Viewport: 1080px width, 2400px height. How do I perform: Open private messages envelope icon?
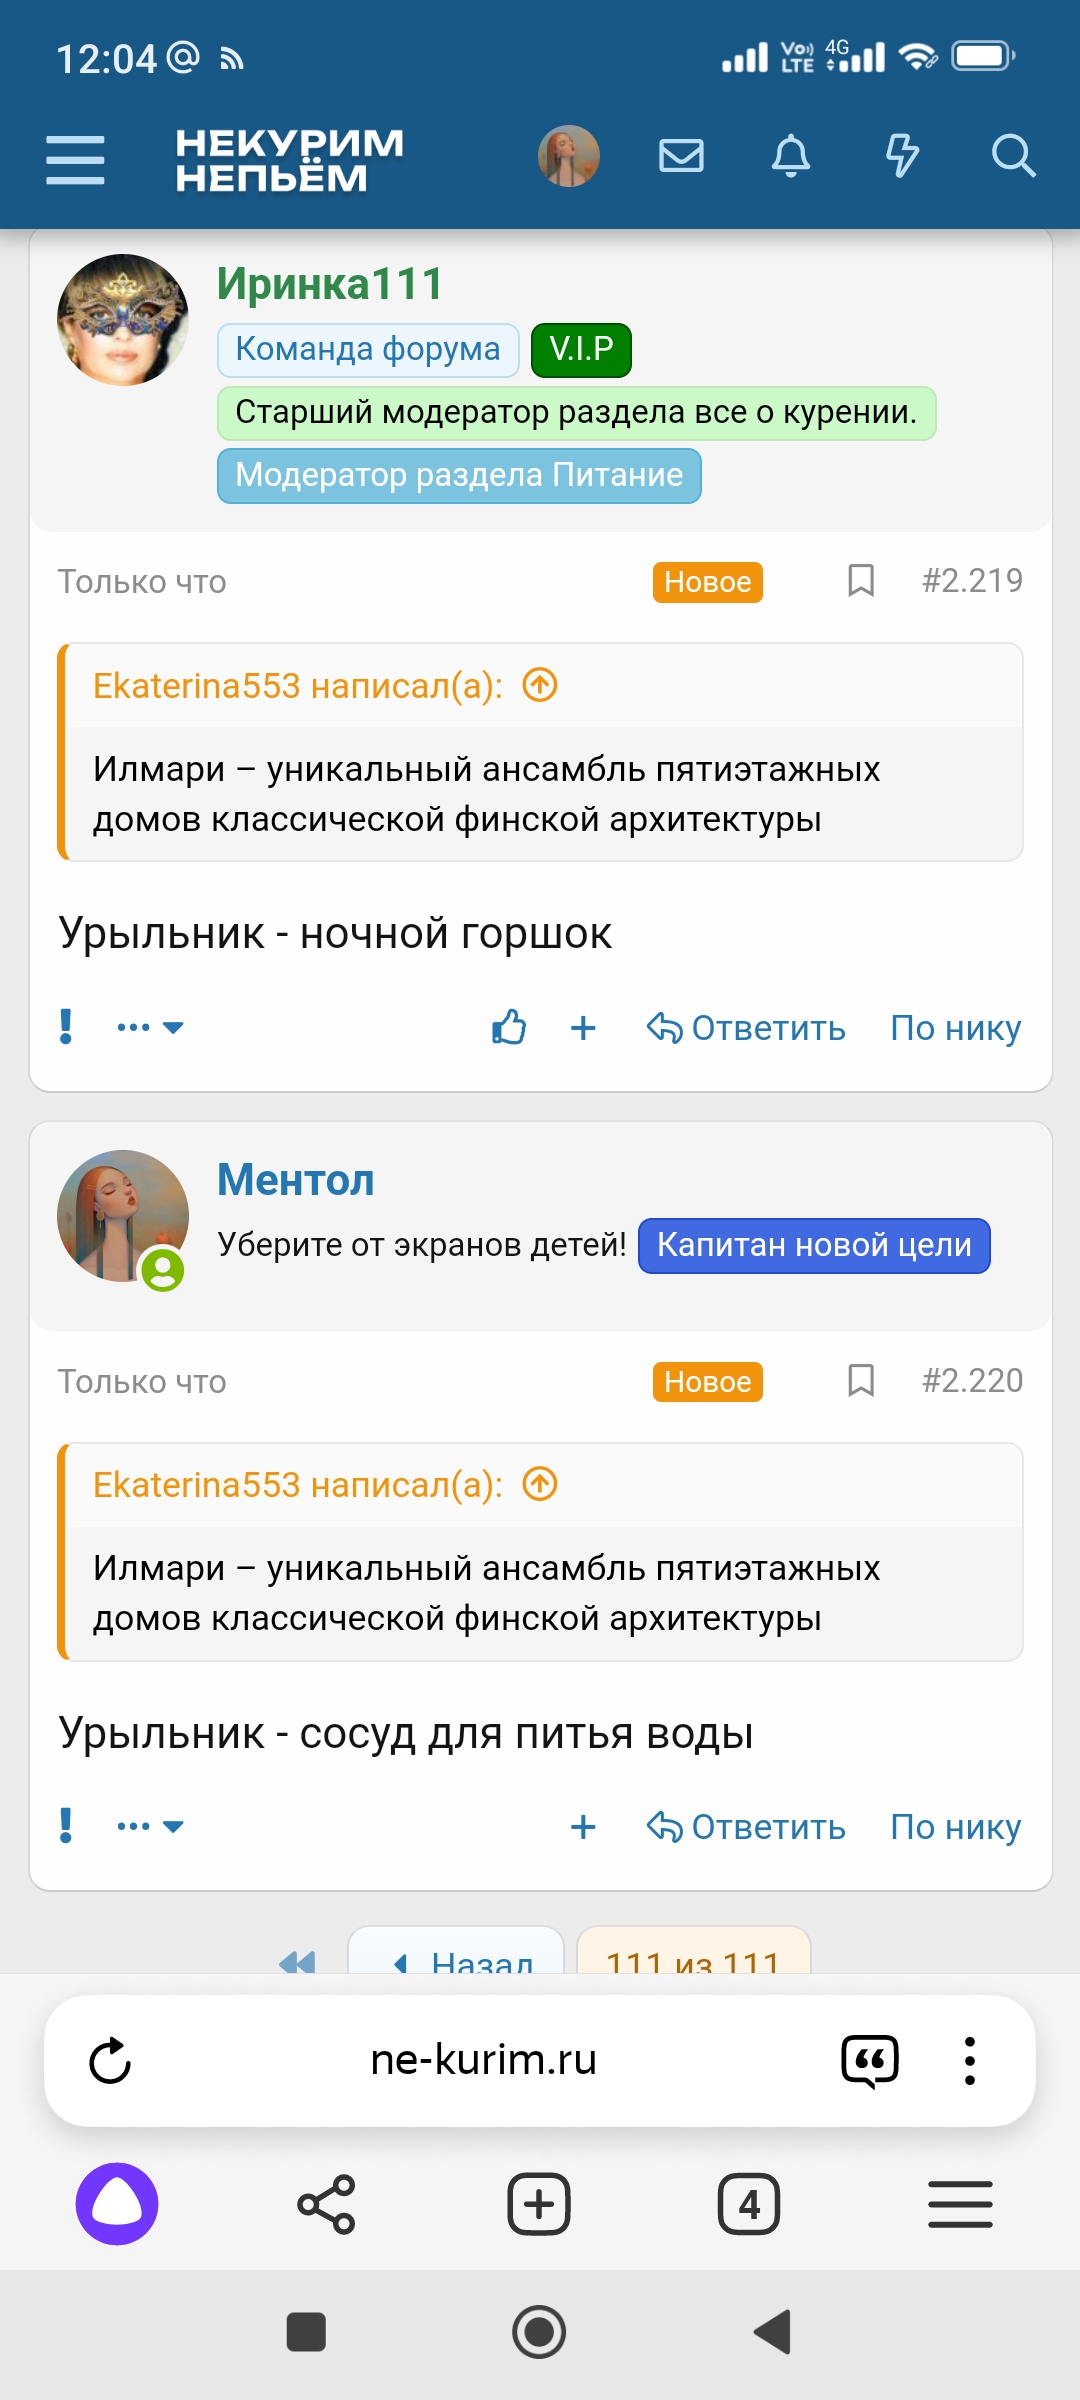point(681,156)
